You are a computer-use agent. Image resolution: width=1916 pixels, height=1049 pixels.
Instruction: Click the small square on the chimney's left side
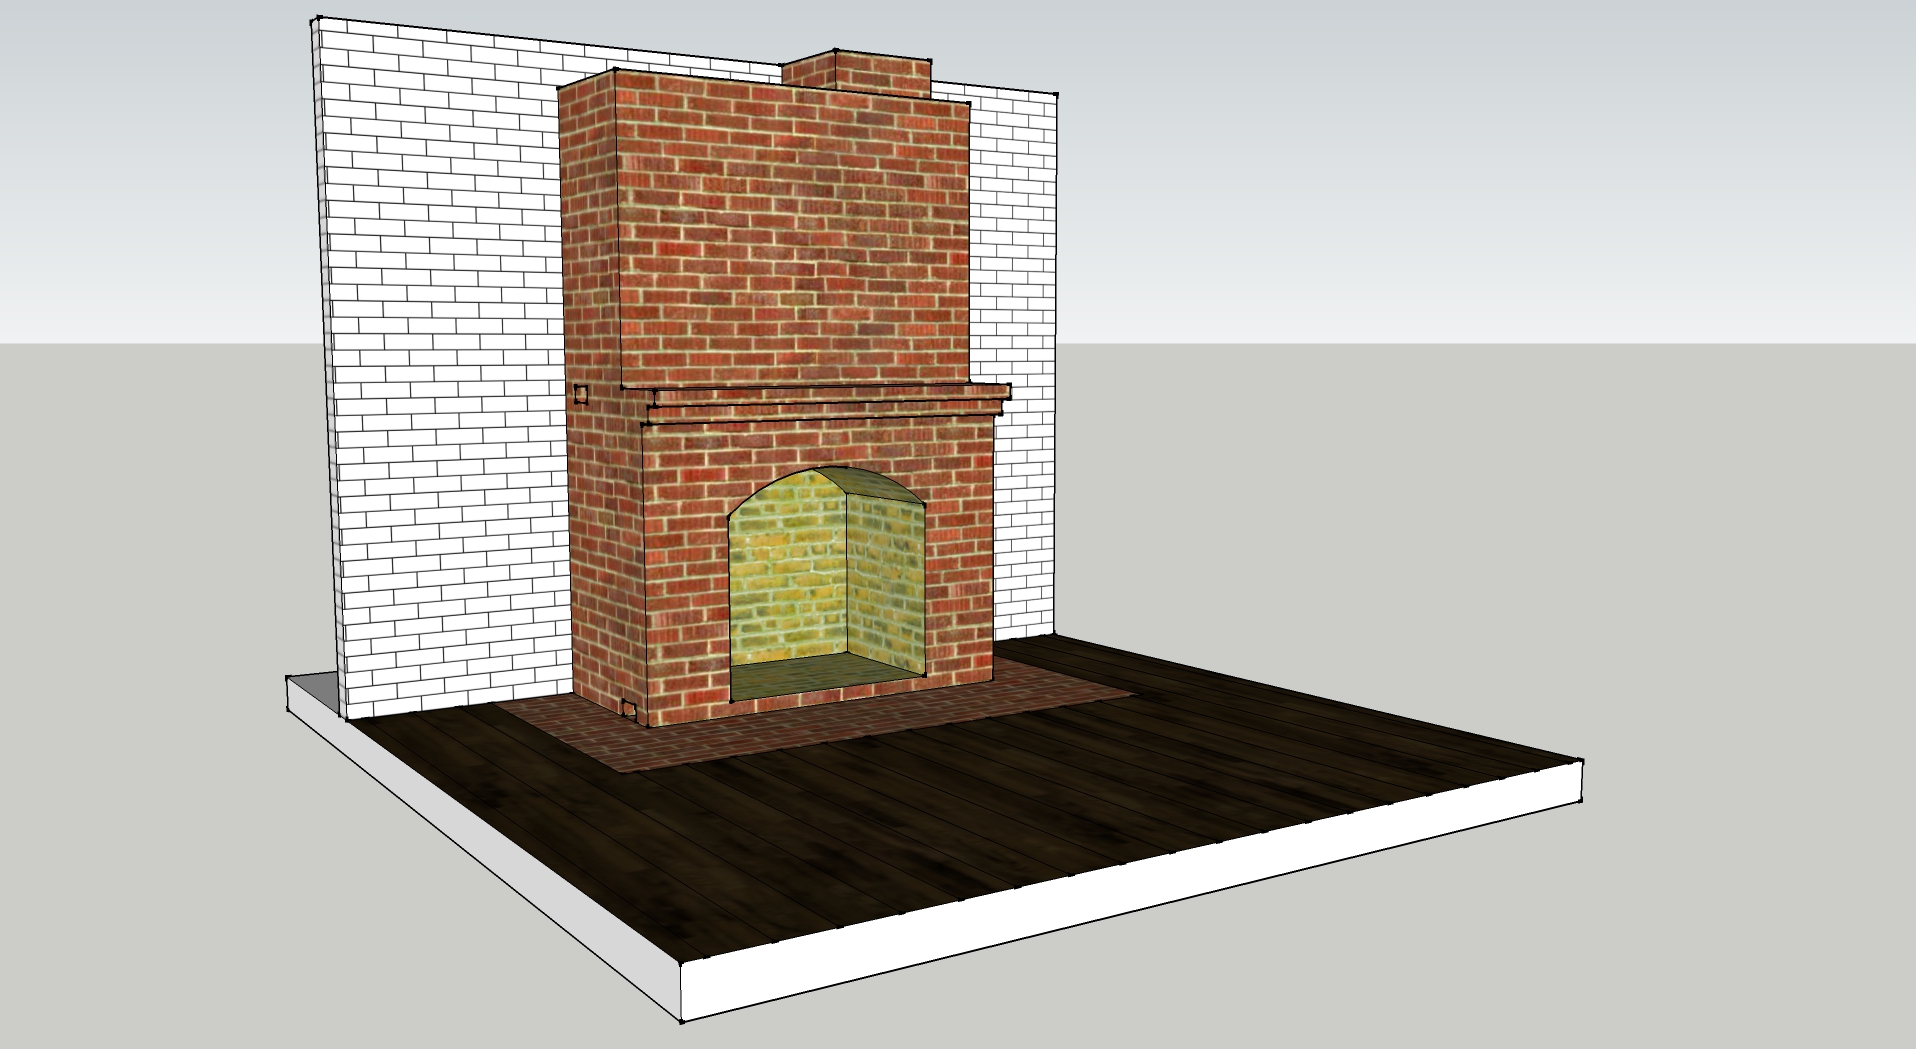581,394
